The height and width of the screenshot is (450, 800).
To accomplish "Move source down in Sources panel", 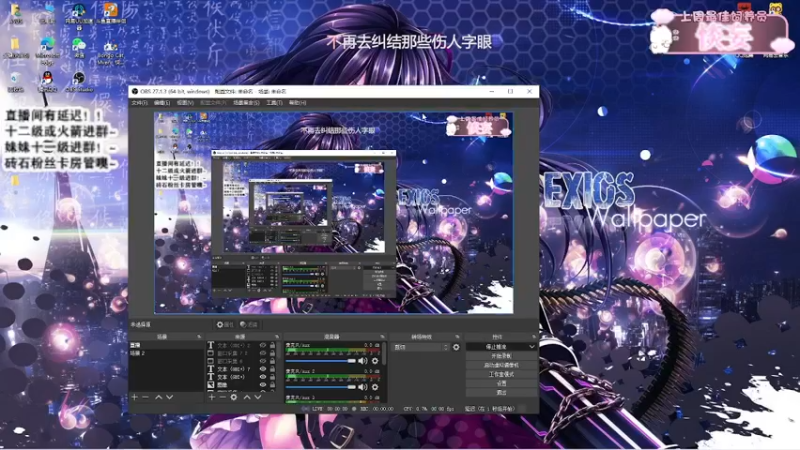I will coord(258,397).
